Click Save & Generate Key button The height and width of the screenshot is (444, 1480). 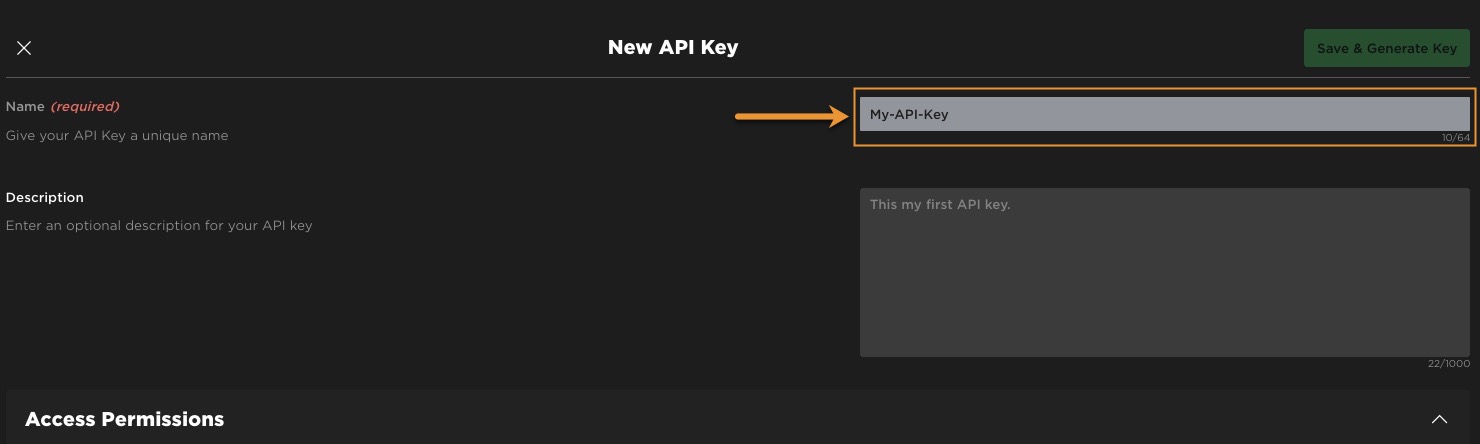pos(1386,48)
